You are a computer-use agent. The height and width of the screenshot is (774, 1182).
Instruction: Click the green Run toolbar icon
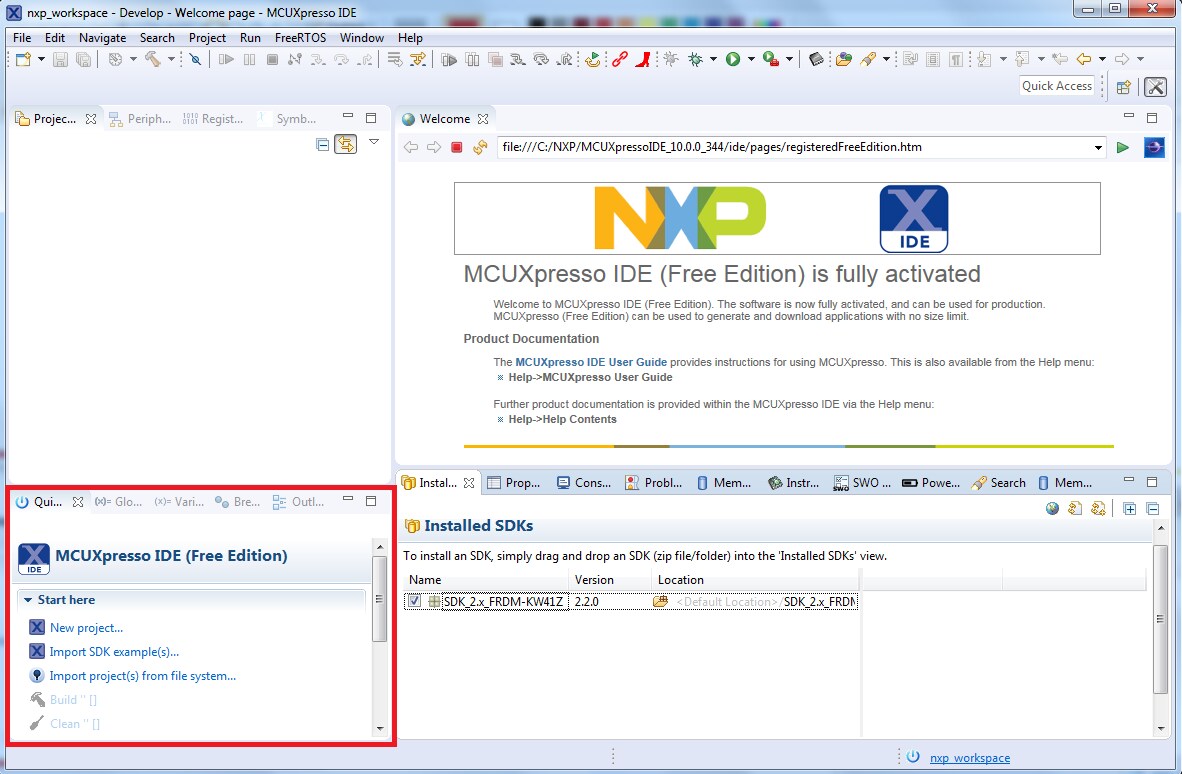[x=733, y=60]
